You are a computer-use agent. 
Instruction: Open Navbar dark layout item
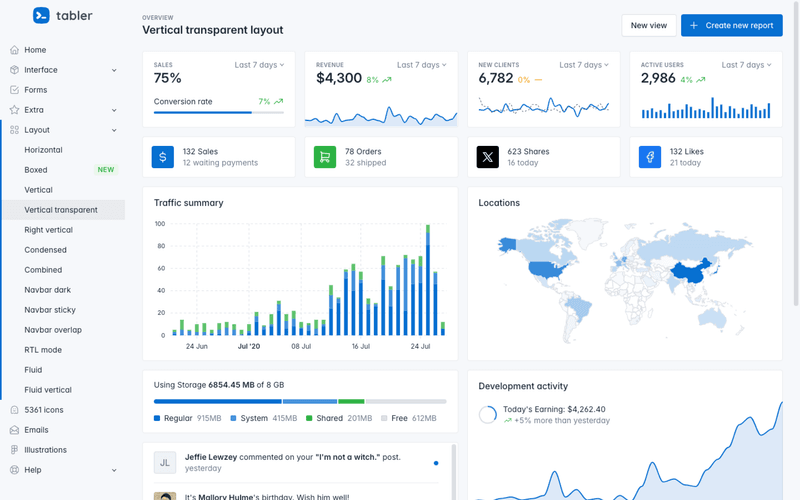coord(64,290)
